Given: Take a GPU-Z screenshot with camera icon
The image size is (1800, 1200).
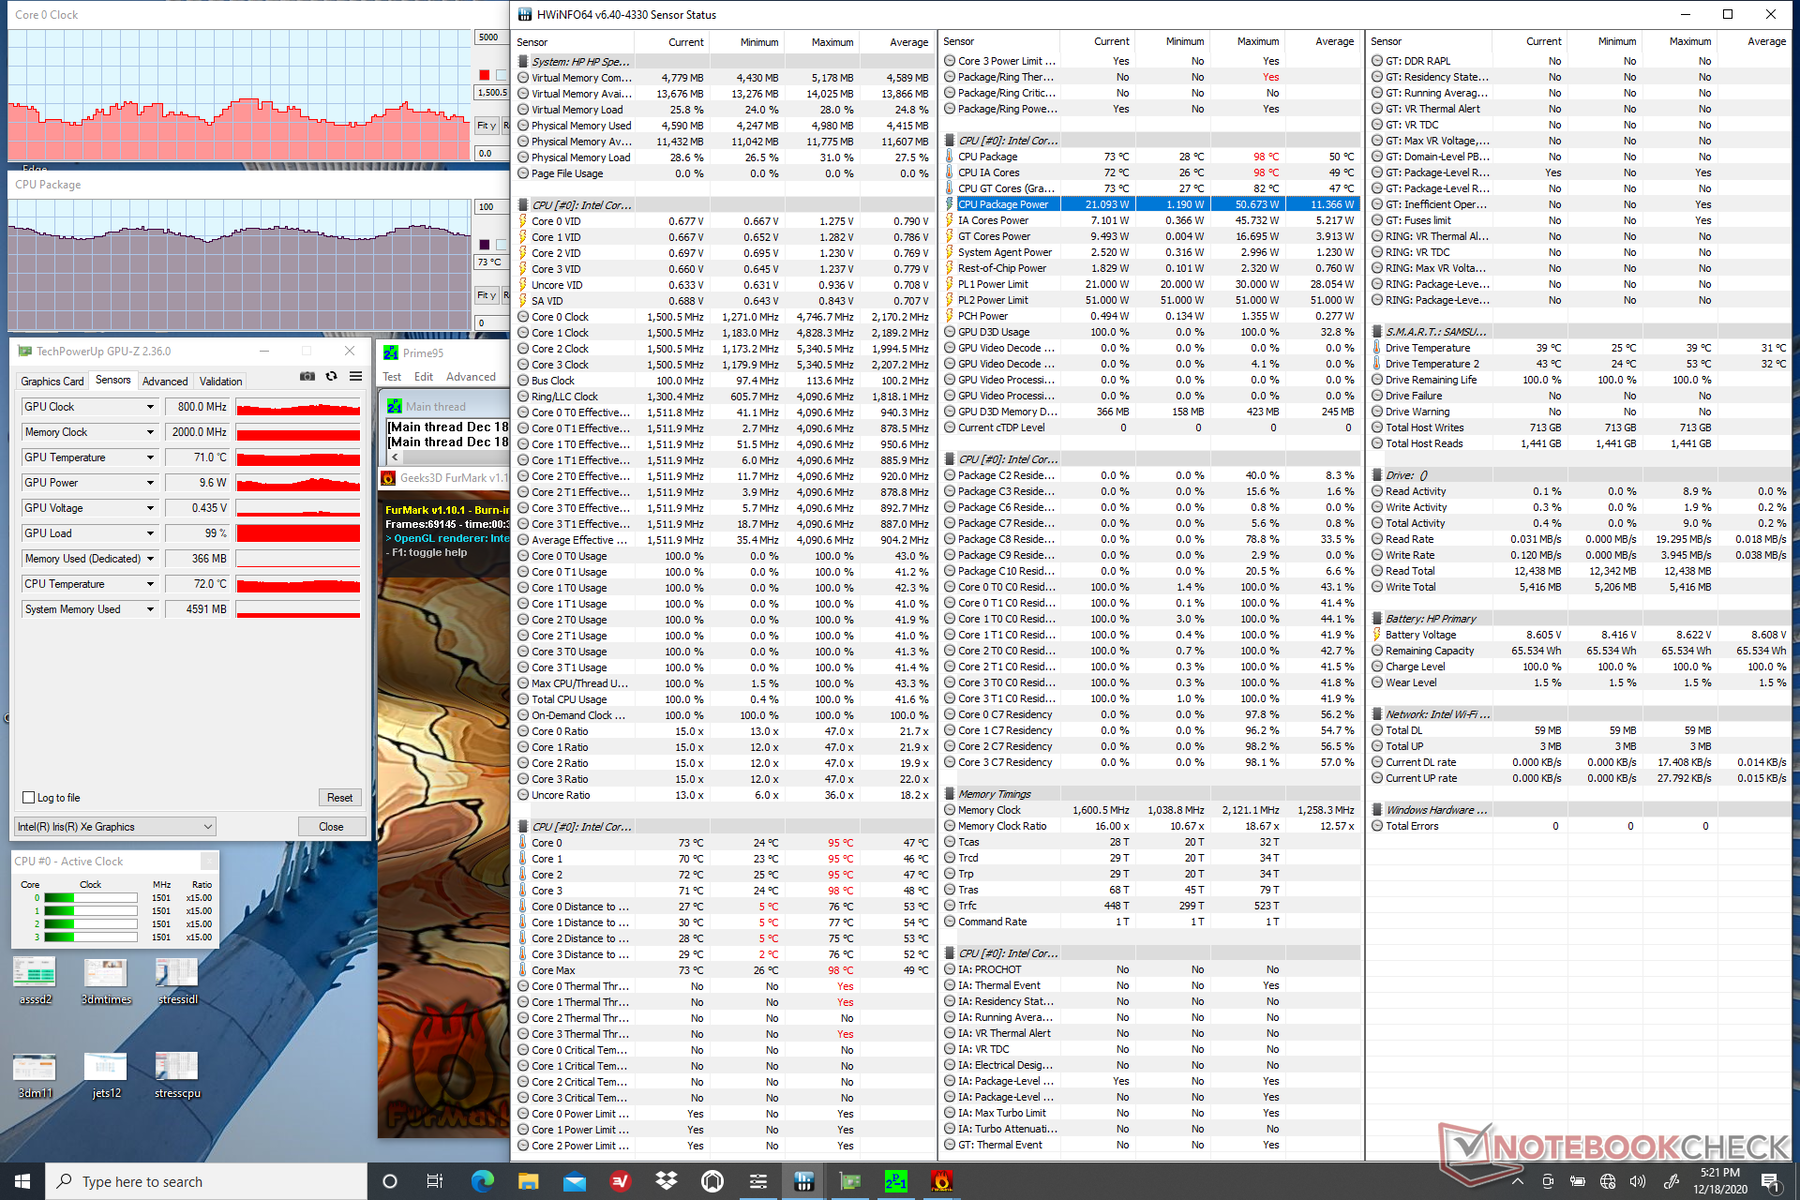Looking at the screenshot, I should (307, 376).
